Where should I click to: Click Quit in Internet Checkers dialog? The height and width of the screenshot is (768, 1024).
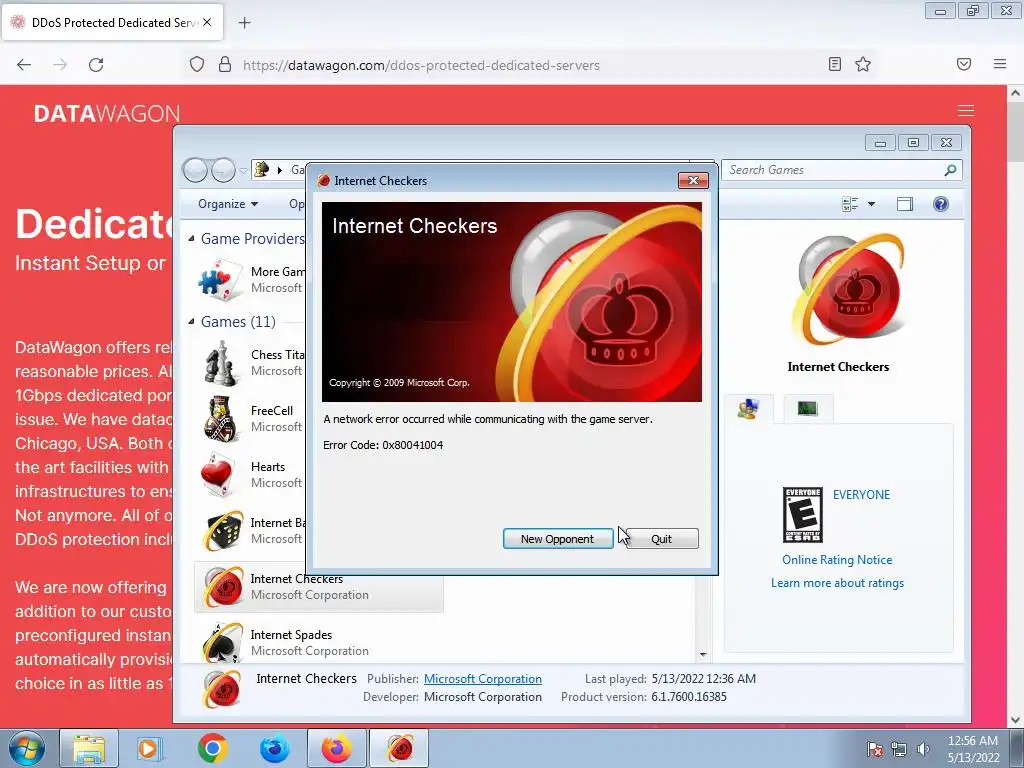(x=662, y=539)
